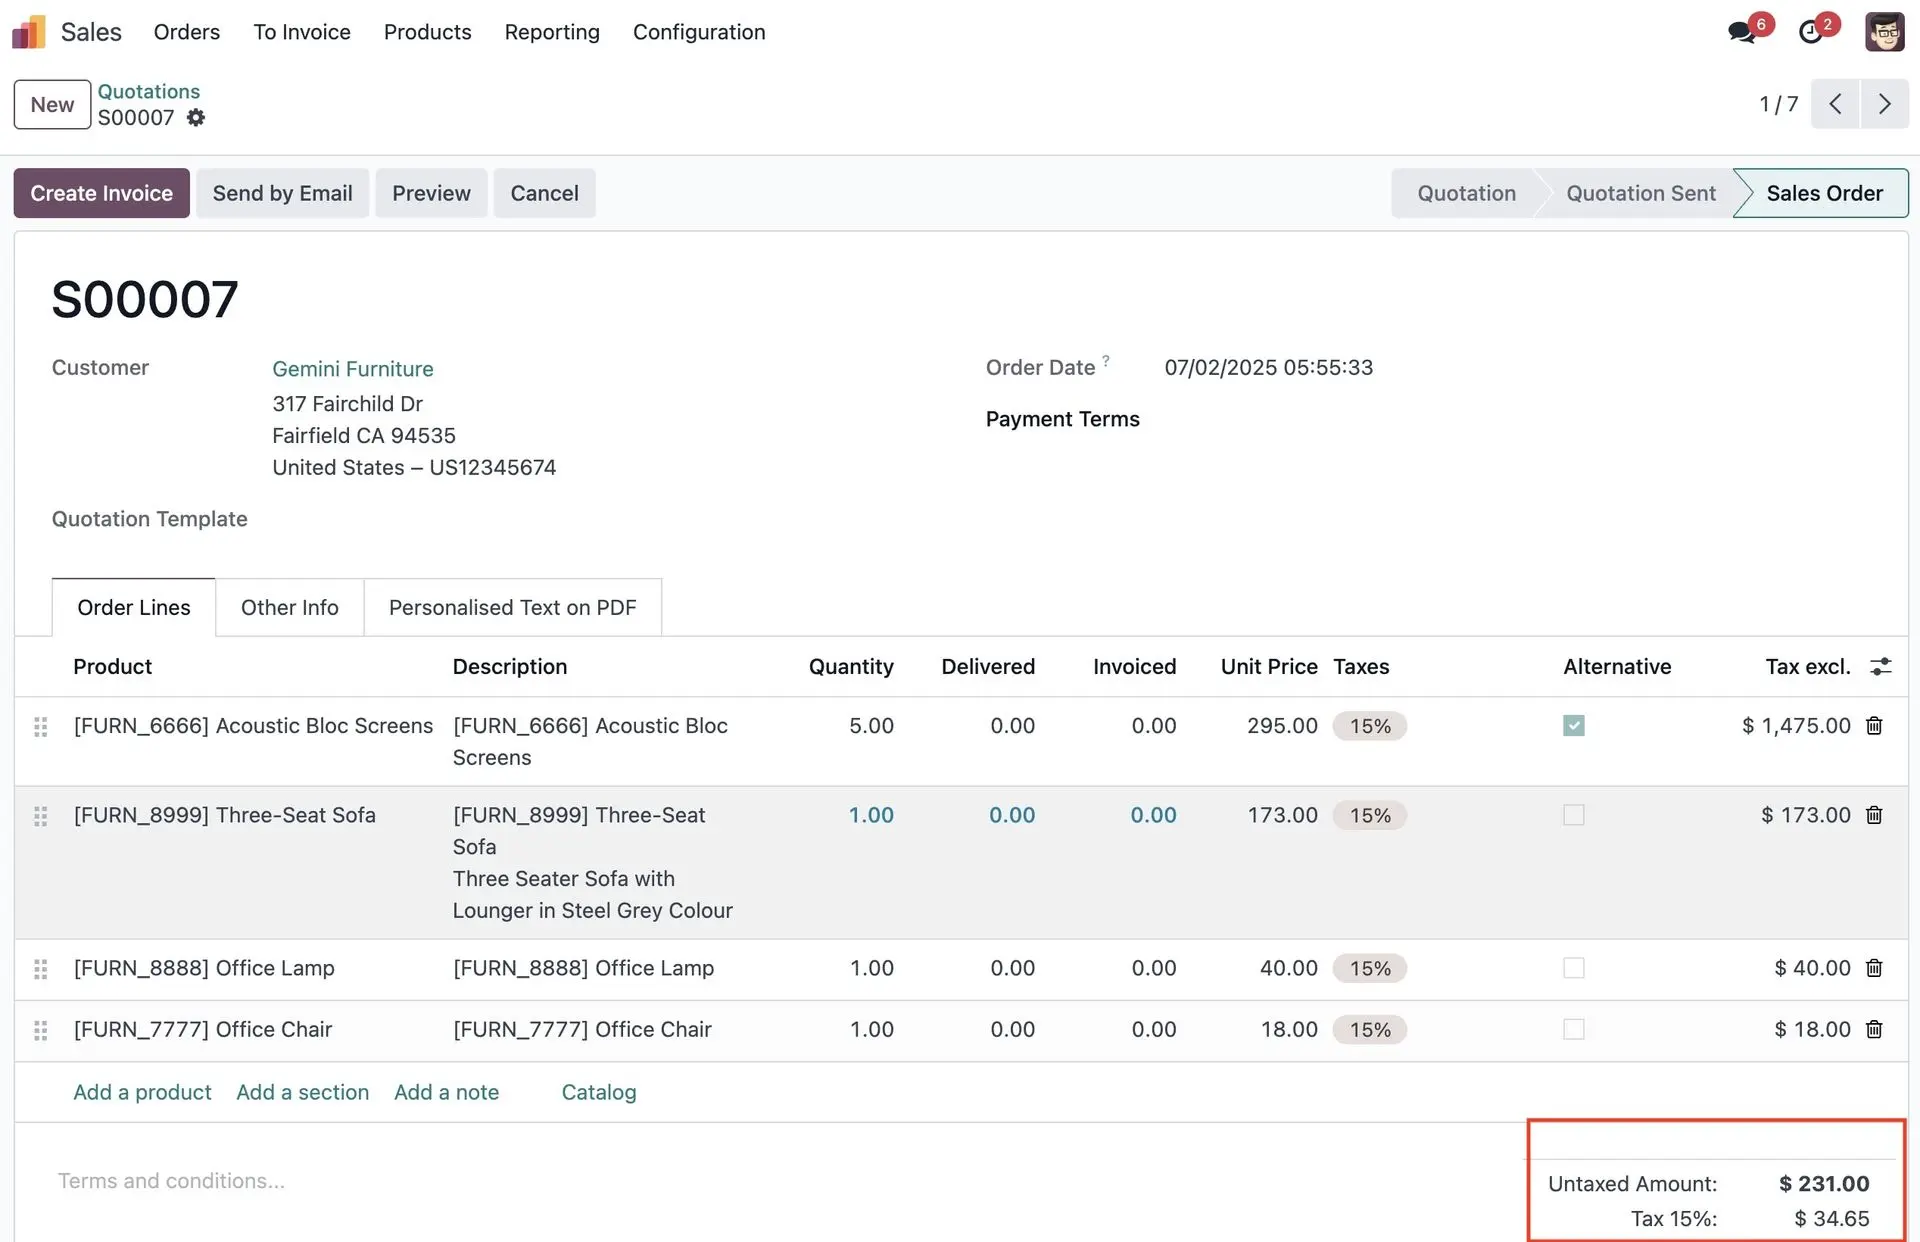Image resolution: width=1920 pixels, height=1242 pixels.
Task: Open the chat messages icon
Action: (x=1742, y=32)
